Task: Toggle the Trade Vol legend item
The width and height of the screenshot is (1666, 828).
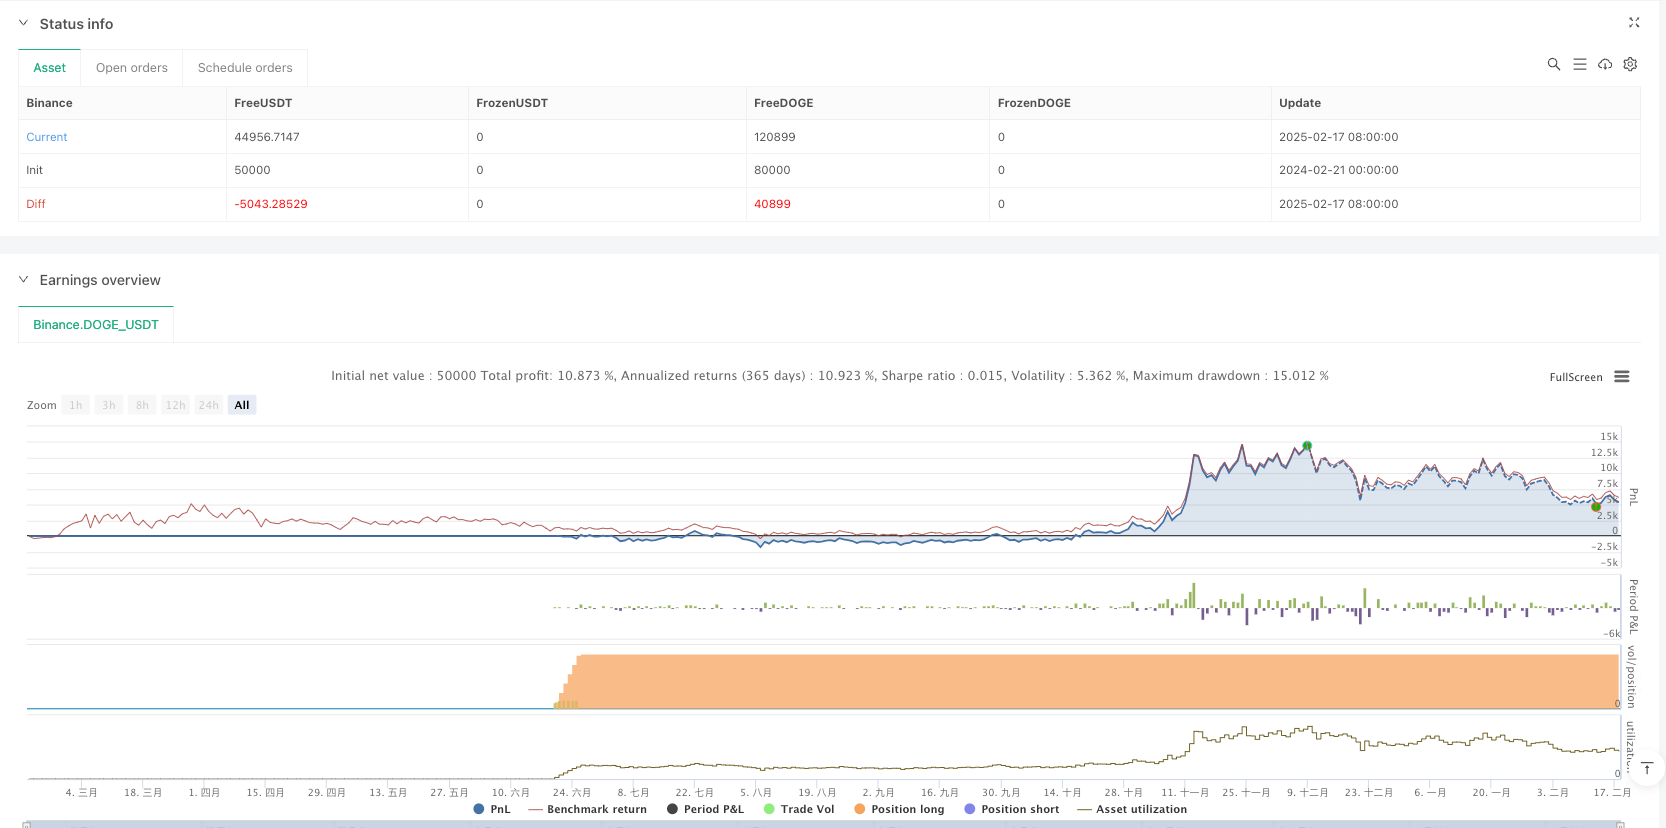Action: [x=798, y=809]
